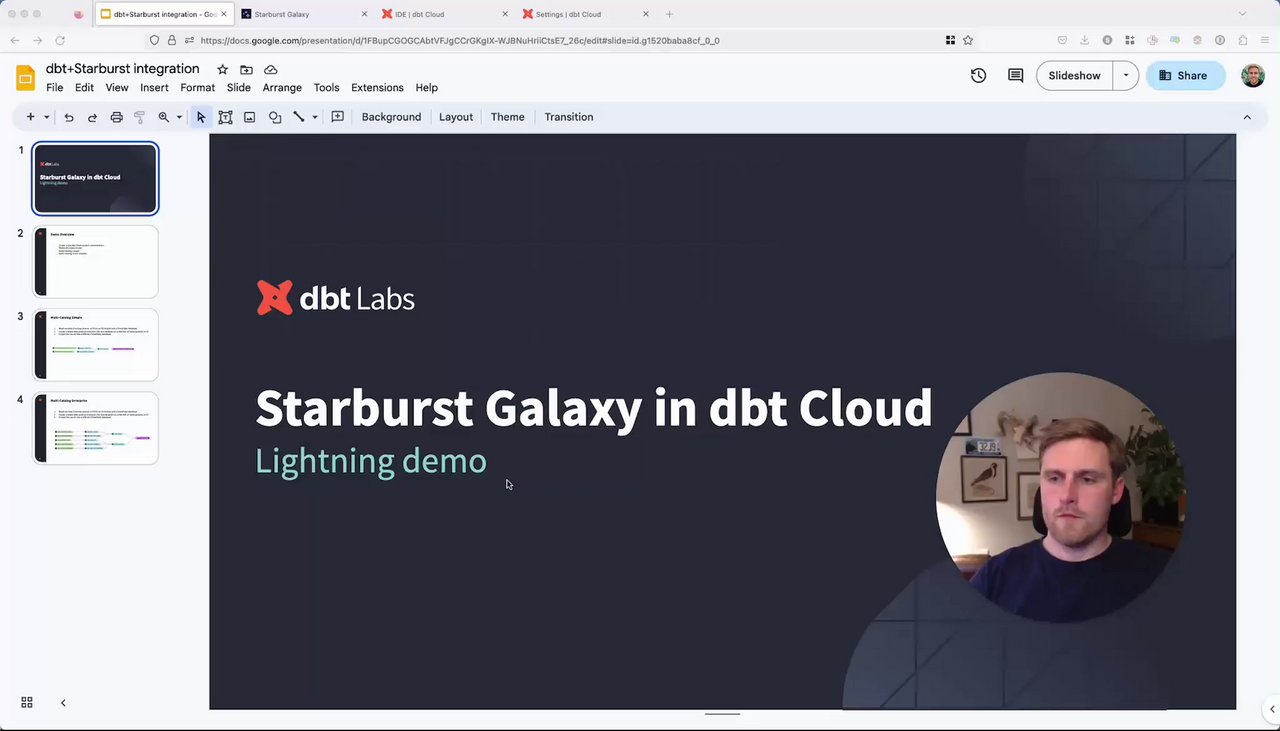The image size is (1280, 731).
Task: Open the Arrange menu
Action: coord(282,88)
